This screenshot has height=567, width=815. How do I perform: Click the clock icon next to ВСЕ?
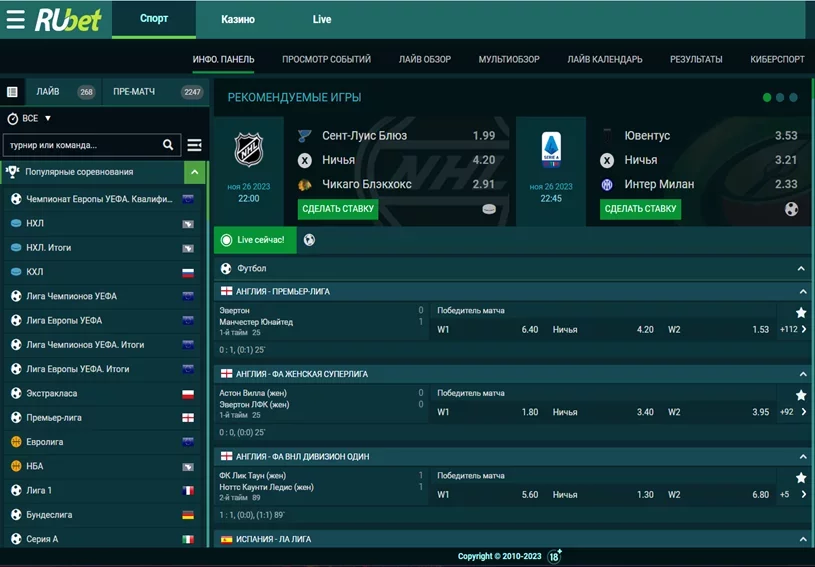pyautogui.click(x=12, y=118)
